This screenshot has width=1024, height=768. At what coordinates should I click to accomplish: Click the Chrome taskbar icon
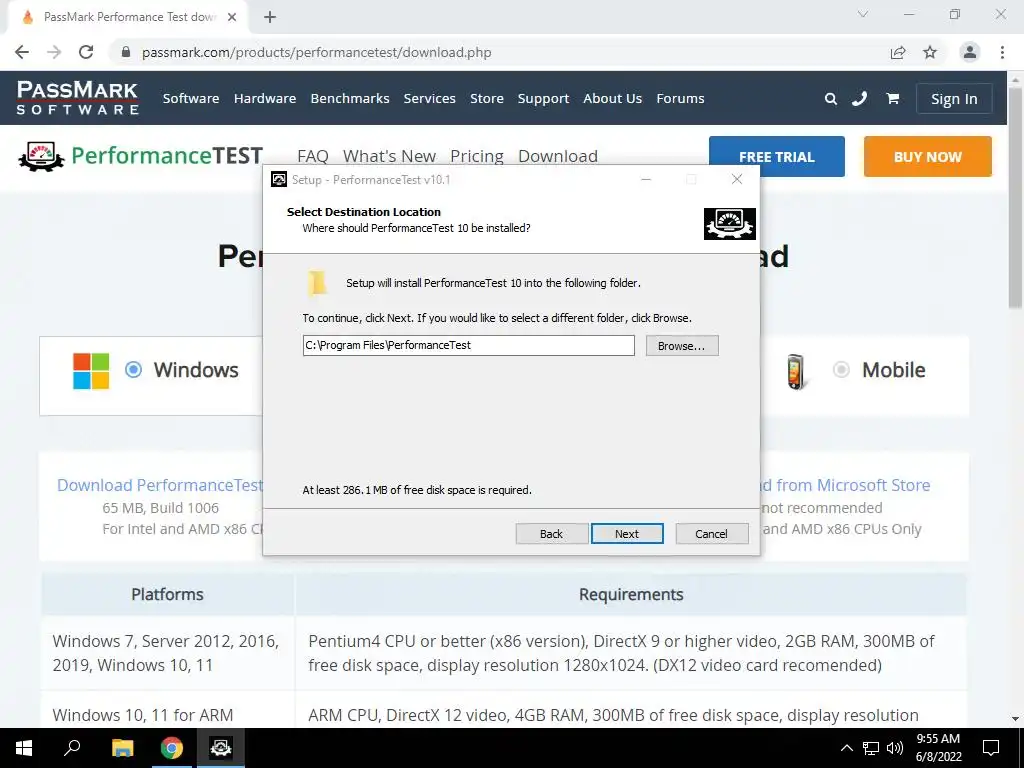(x=172, y=748)
